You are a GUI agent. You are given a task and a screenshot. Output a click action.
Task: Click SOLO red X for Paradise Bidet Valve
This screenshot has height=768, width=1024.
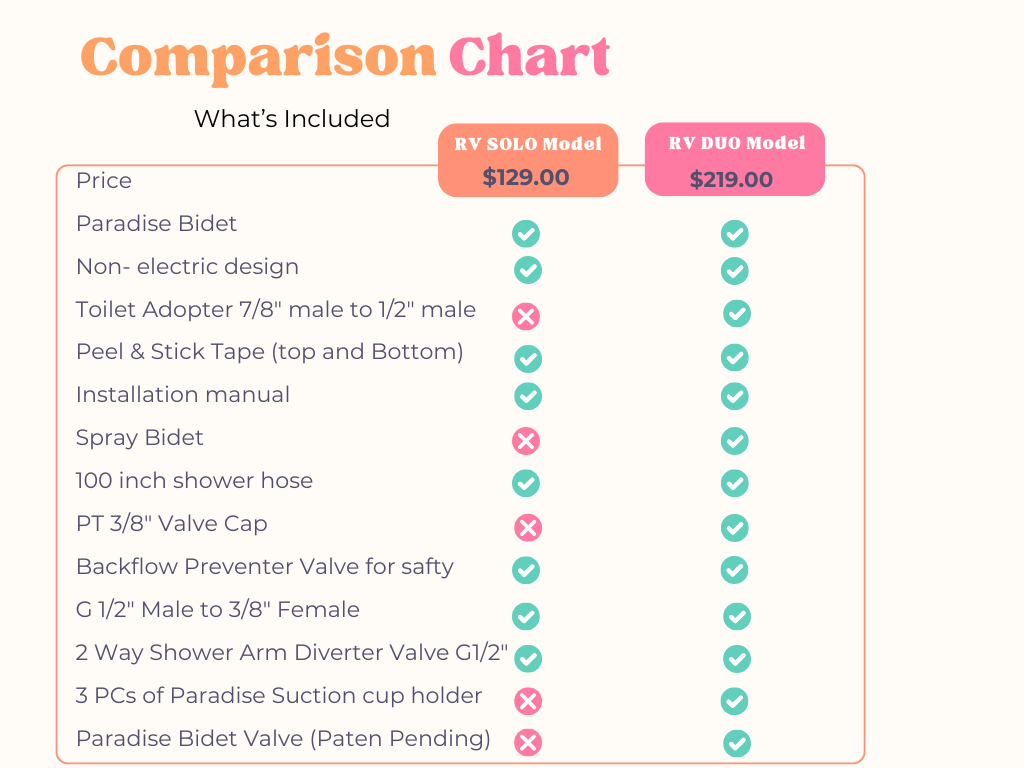point(528,742)
